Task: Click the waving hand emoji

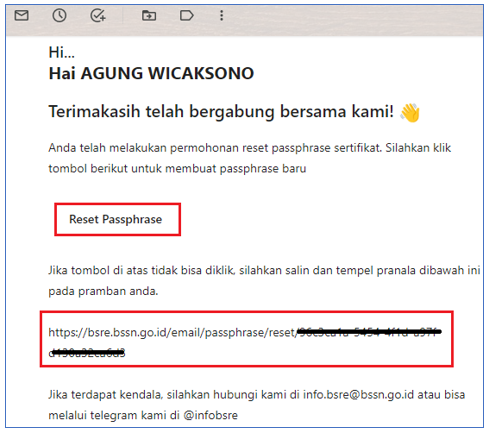Action: [410, 113]
